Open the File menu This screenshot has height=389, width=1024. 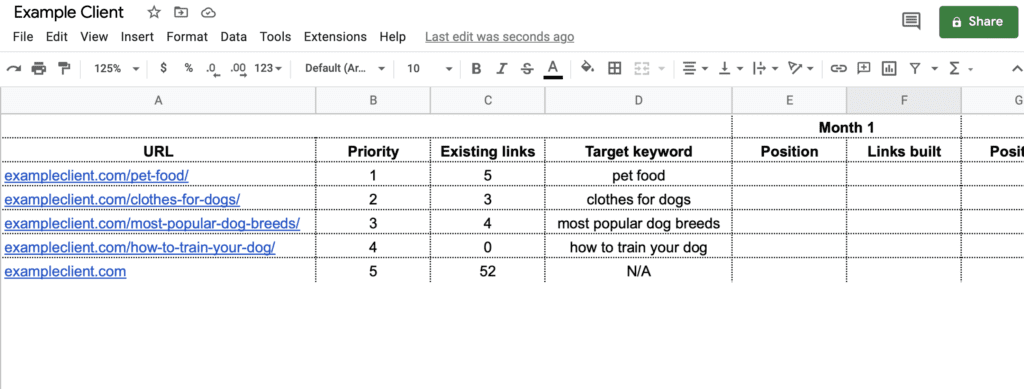(x=23, y=37)
